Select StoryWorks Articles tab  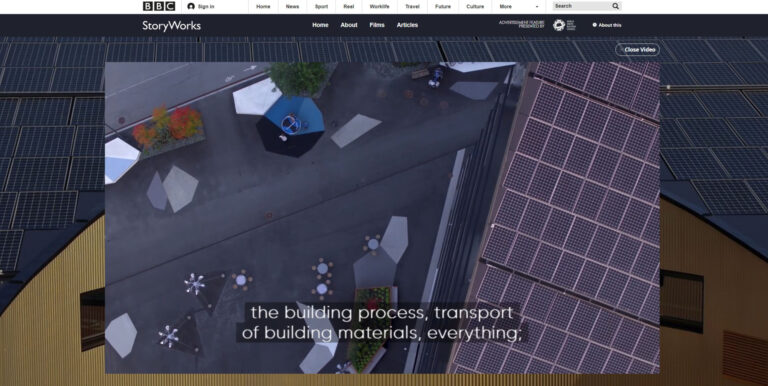tap(407, 25)
